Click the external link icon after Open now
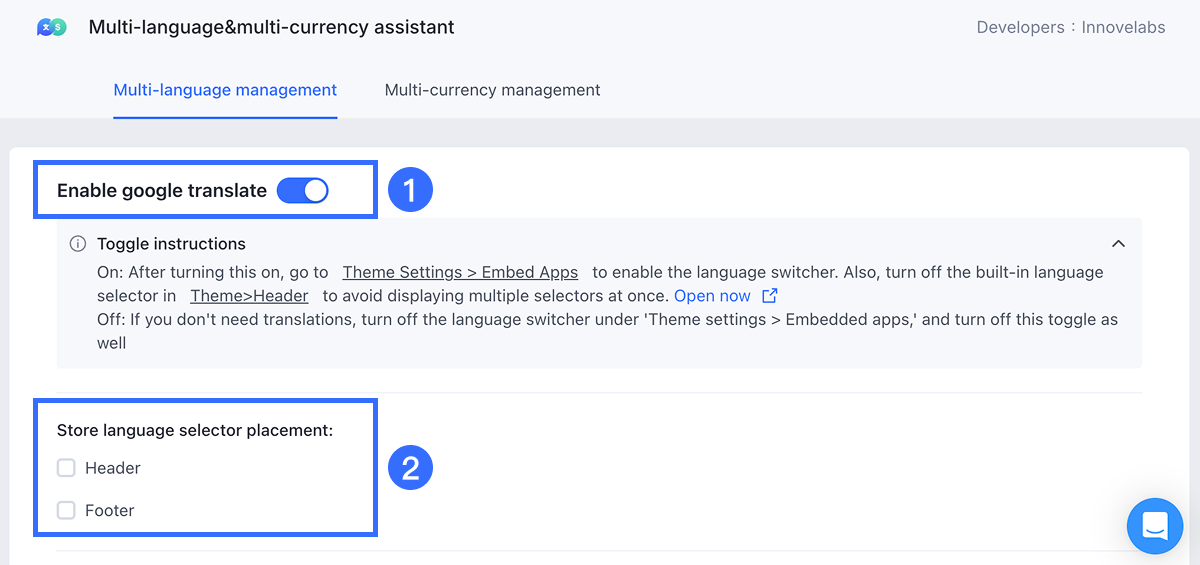1200x565 pixels. (769, 296)
